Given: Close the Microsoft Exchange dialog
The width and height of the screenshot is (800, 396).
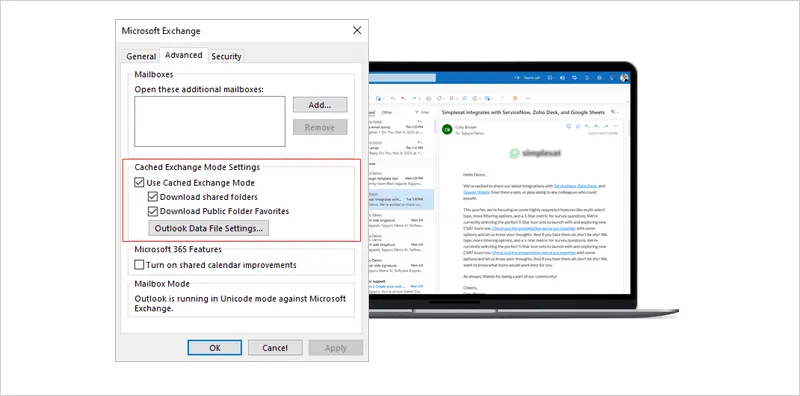Looking at the screenshot, I should tap(357, 31).
